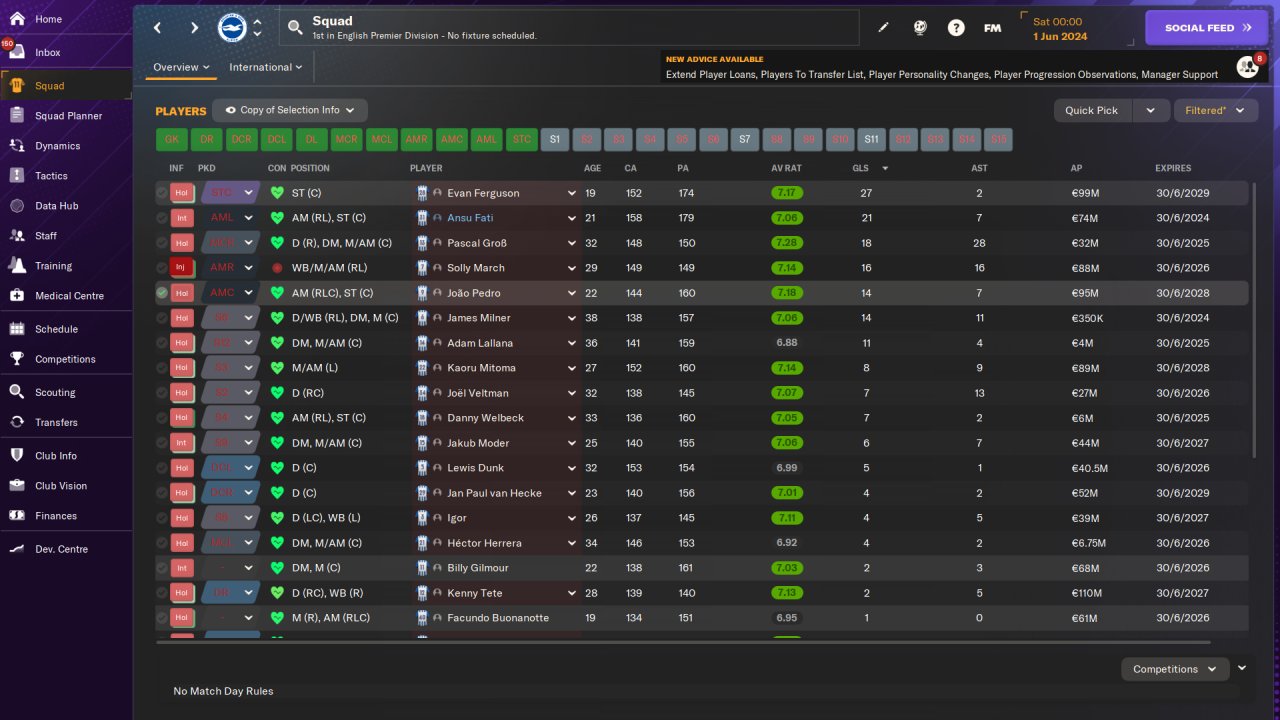Open the Filtered dropdown
The image size is (1280, 720).
(x=1215, y=110)
